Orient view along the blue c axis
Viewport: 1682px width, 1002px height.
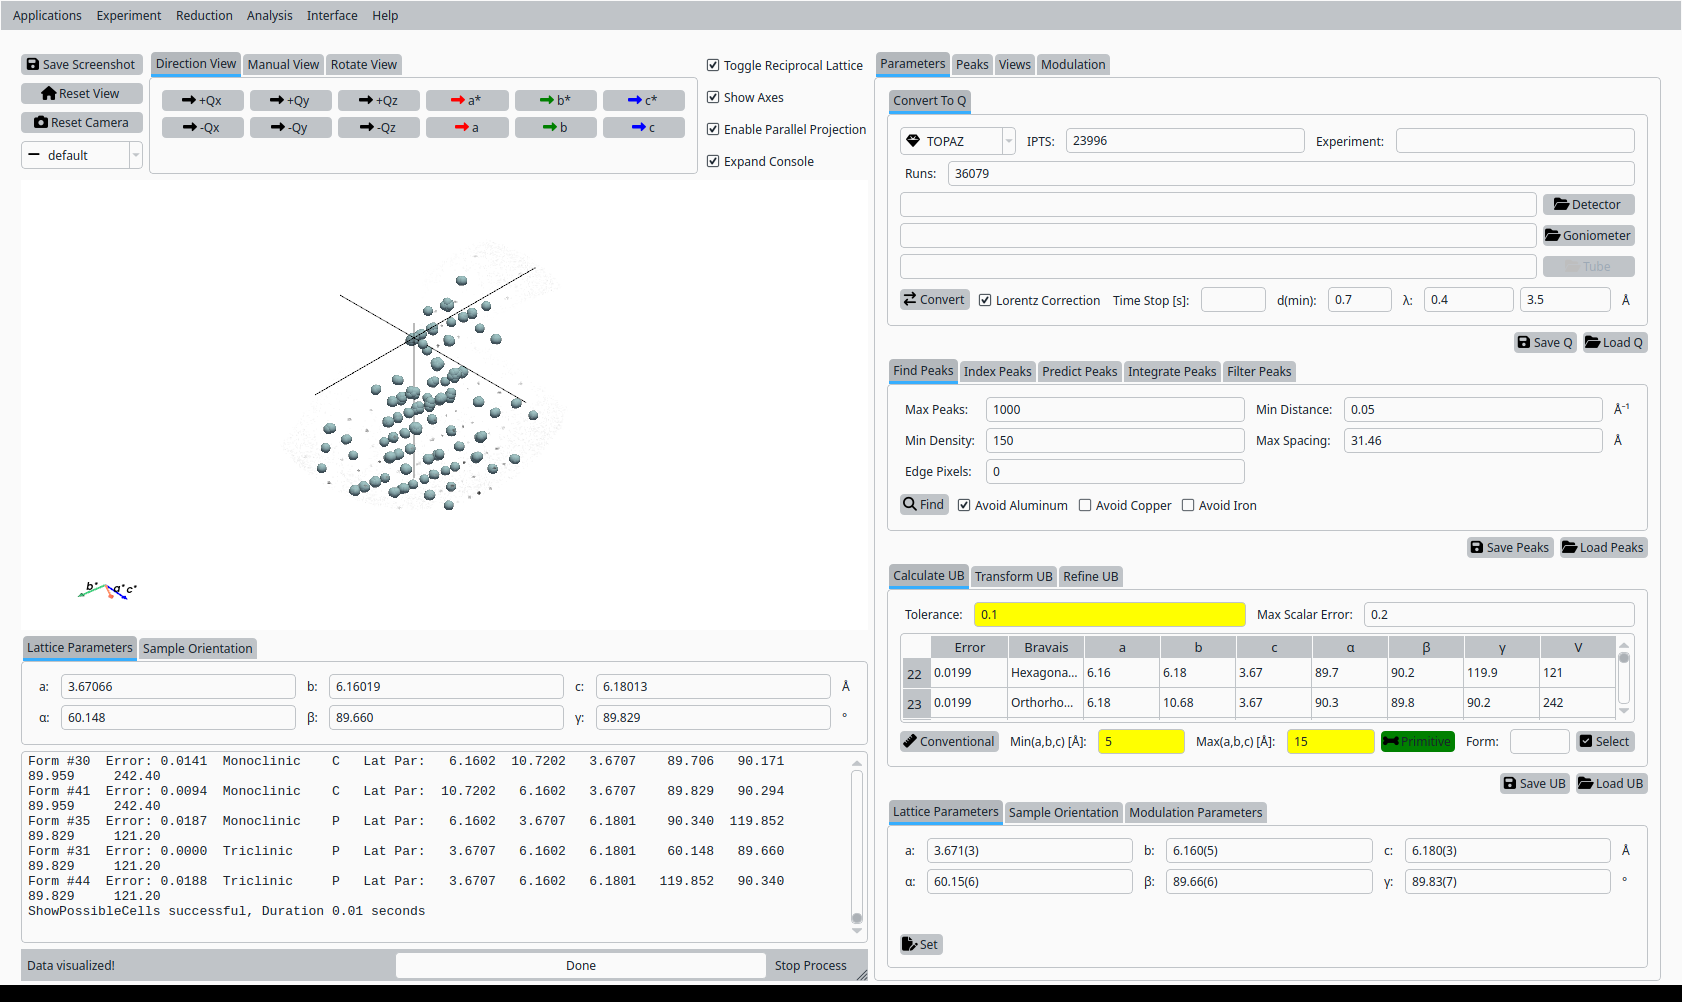tap(643, 128)
